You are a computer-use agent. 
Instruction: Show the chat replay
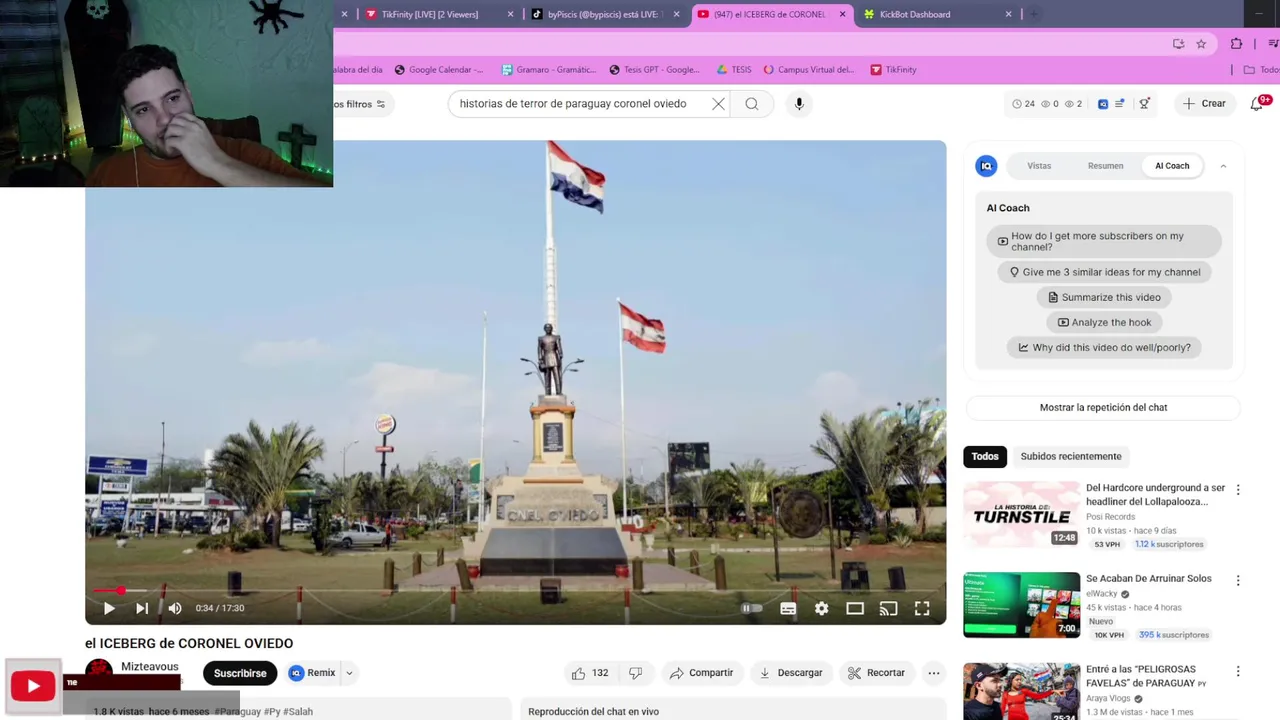[1103, 407]
